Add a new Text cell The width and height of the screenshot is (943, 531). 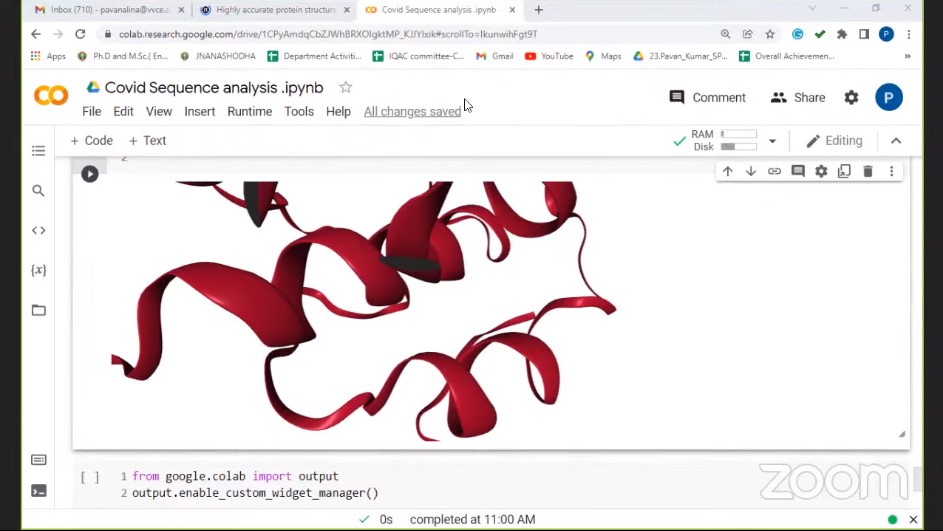click(147, 141)
